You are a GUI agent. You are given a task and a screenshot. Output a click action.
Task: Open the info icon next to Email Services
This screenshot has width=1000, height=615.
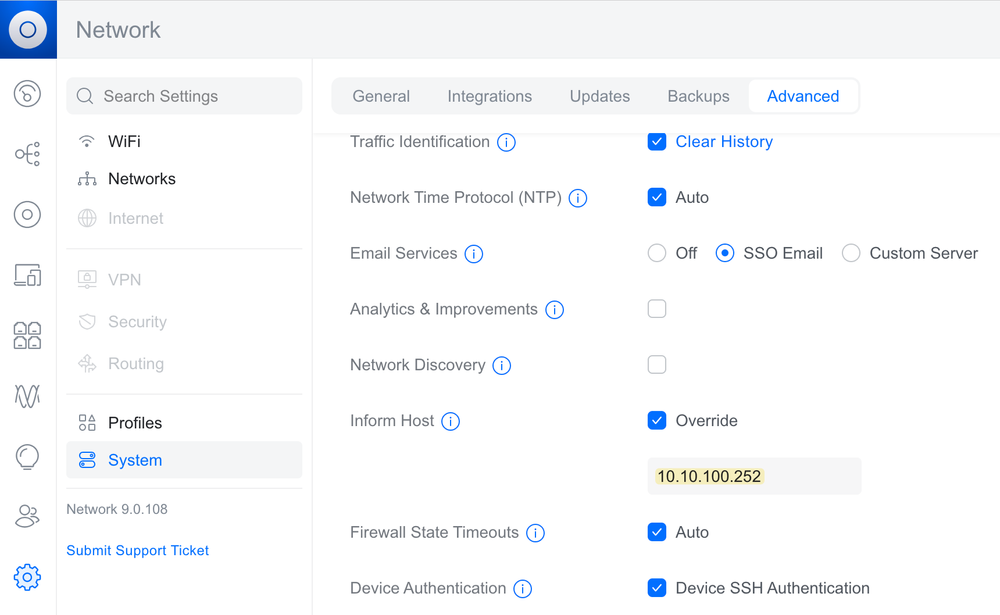point(473,253)
